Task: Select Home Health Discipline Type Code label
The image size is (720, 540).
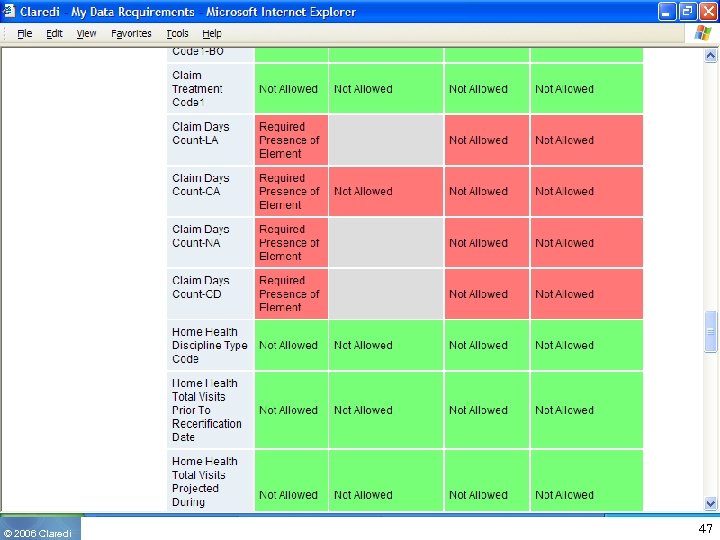Action: pyautogui.click(x=209, y=345)
